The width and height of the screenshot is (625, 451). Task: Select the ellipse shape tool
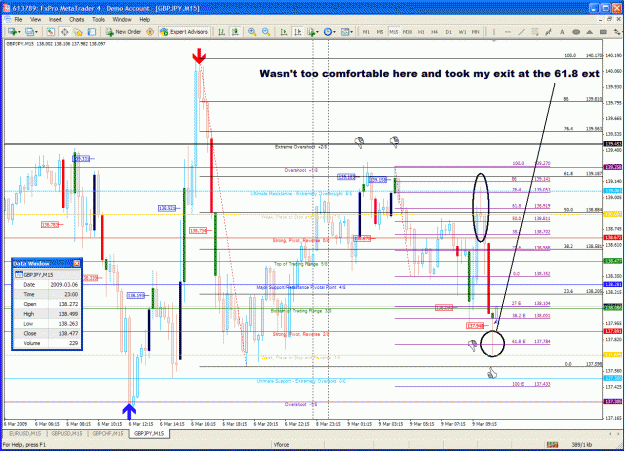click(x=576, y=32)
